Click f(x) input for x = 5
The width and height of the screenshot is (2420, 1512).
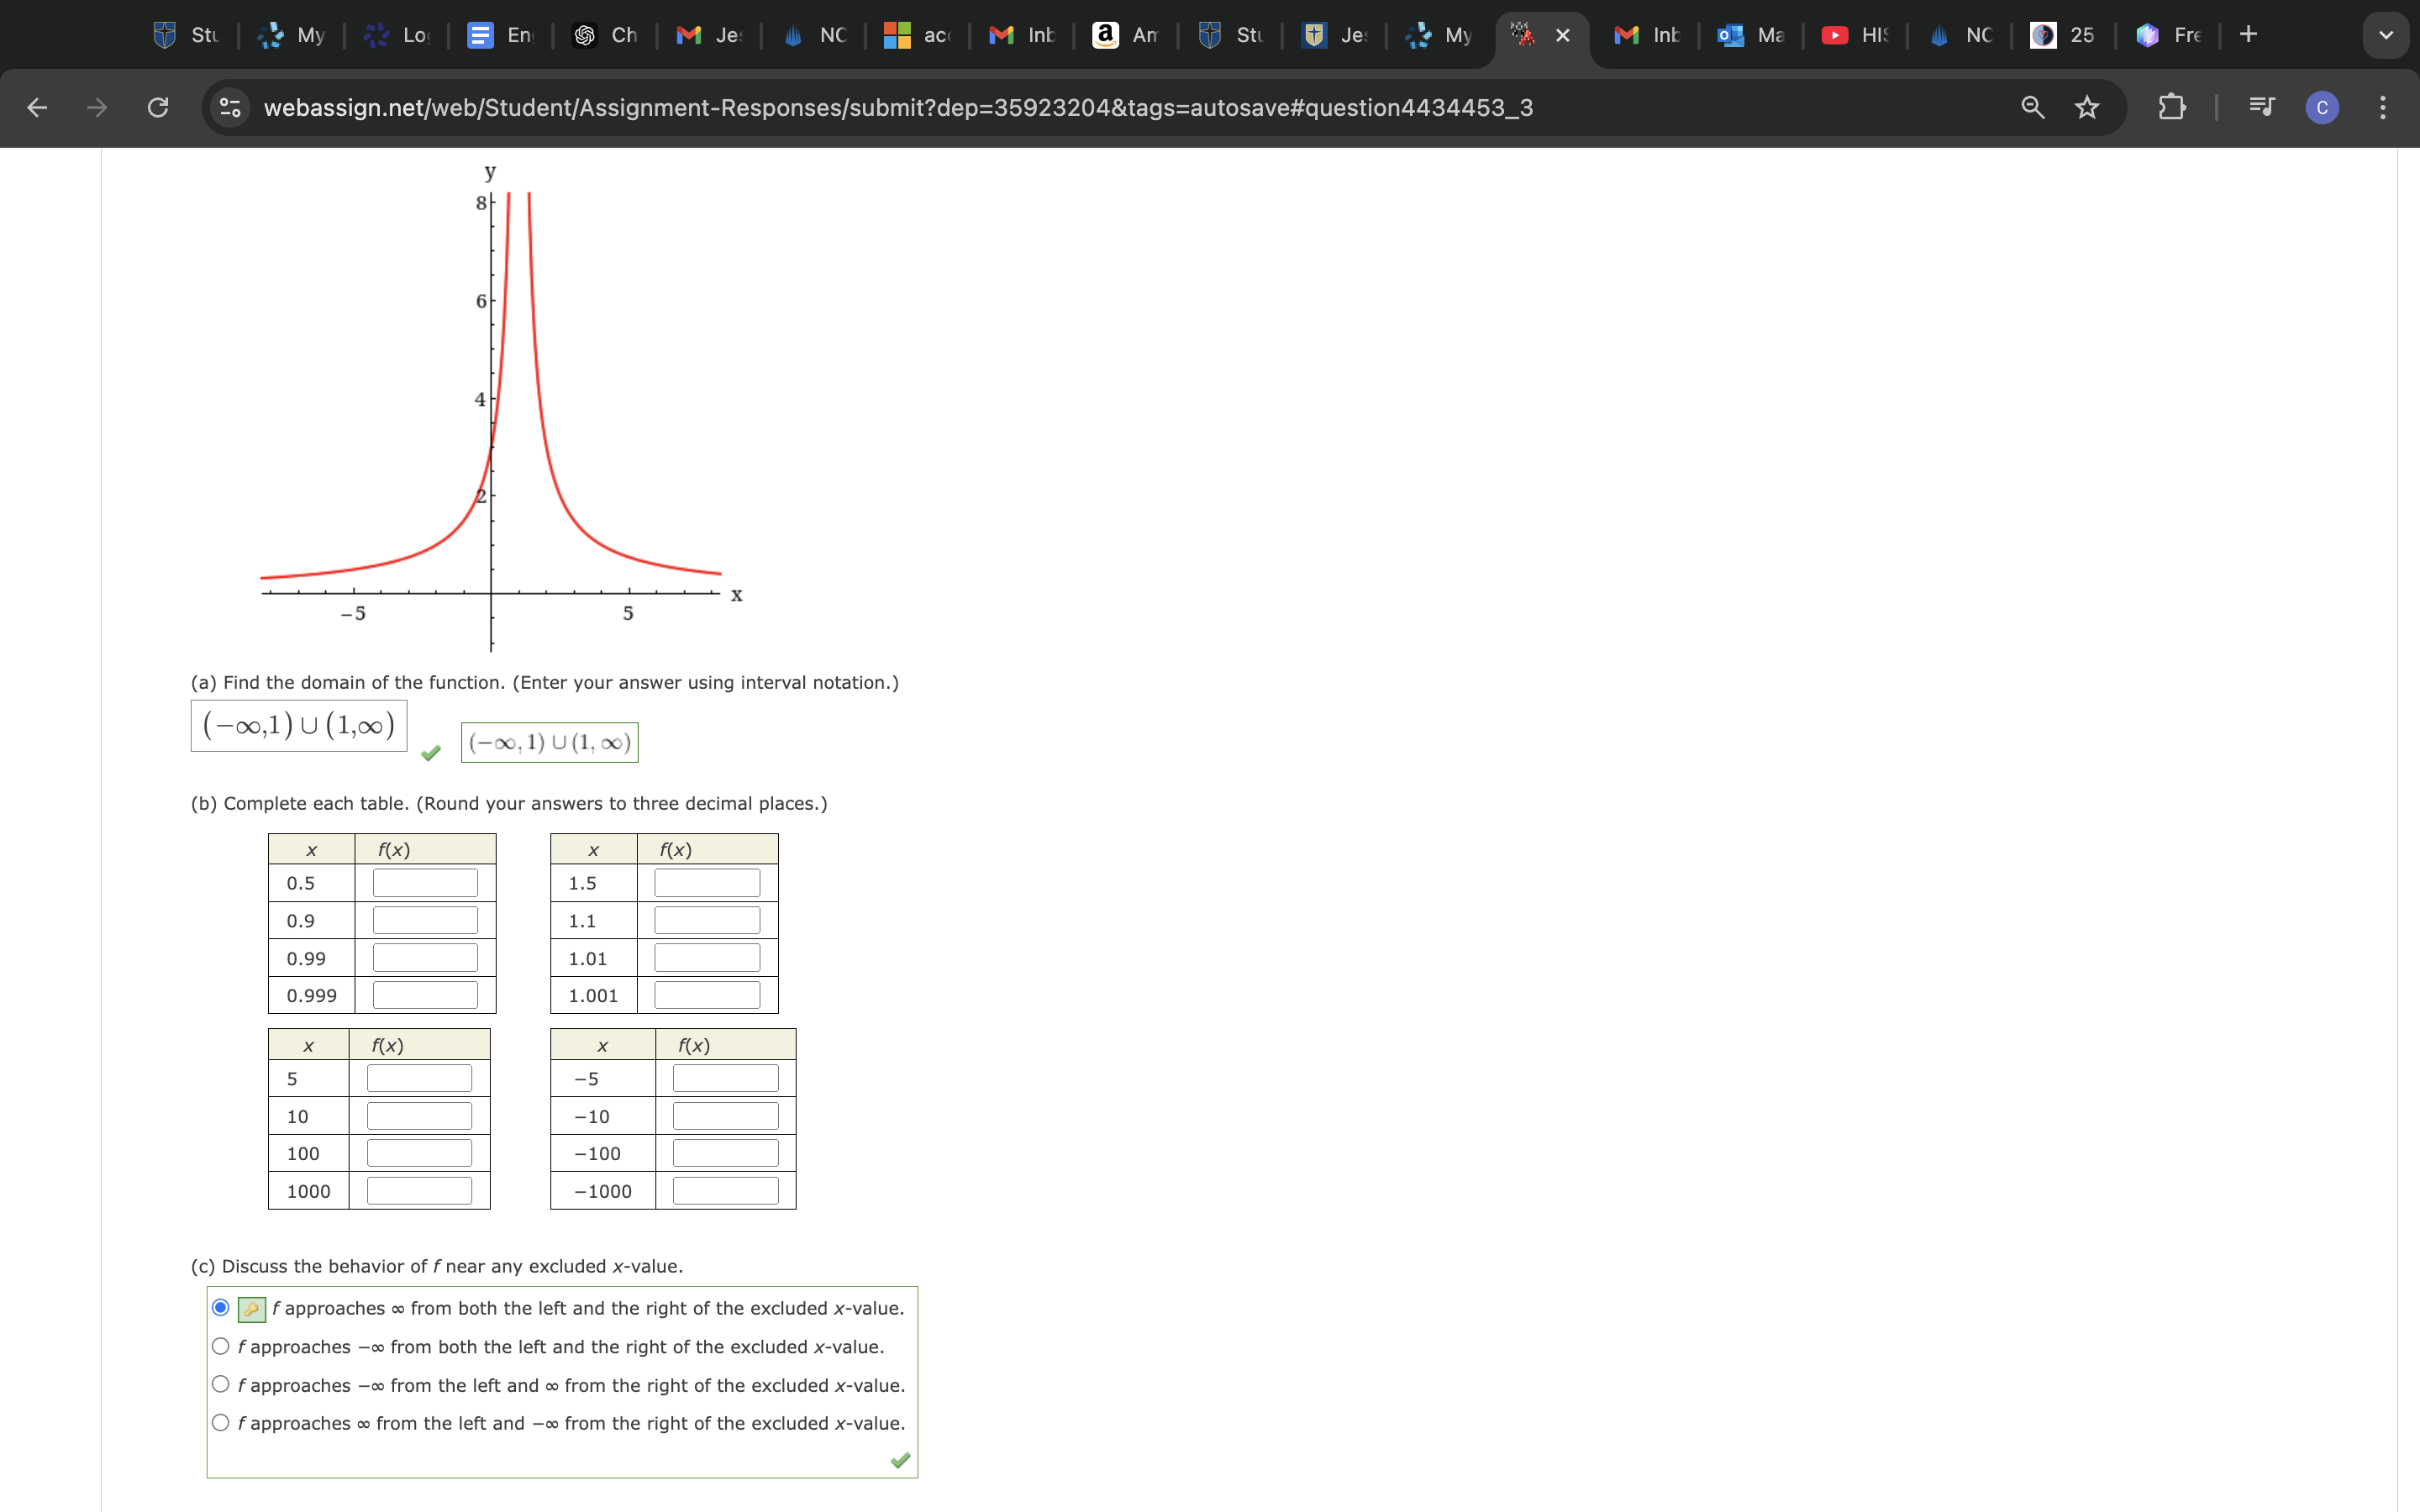(x=419, y=1078)
